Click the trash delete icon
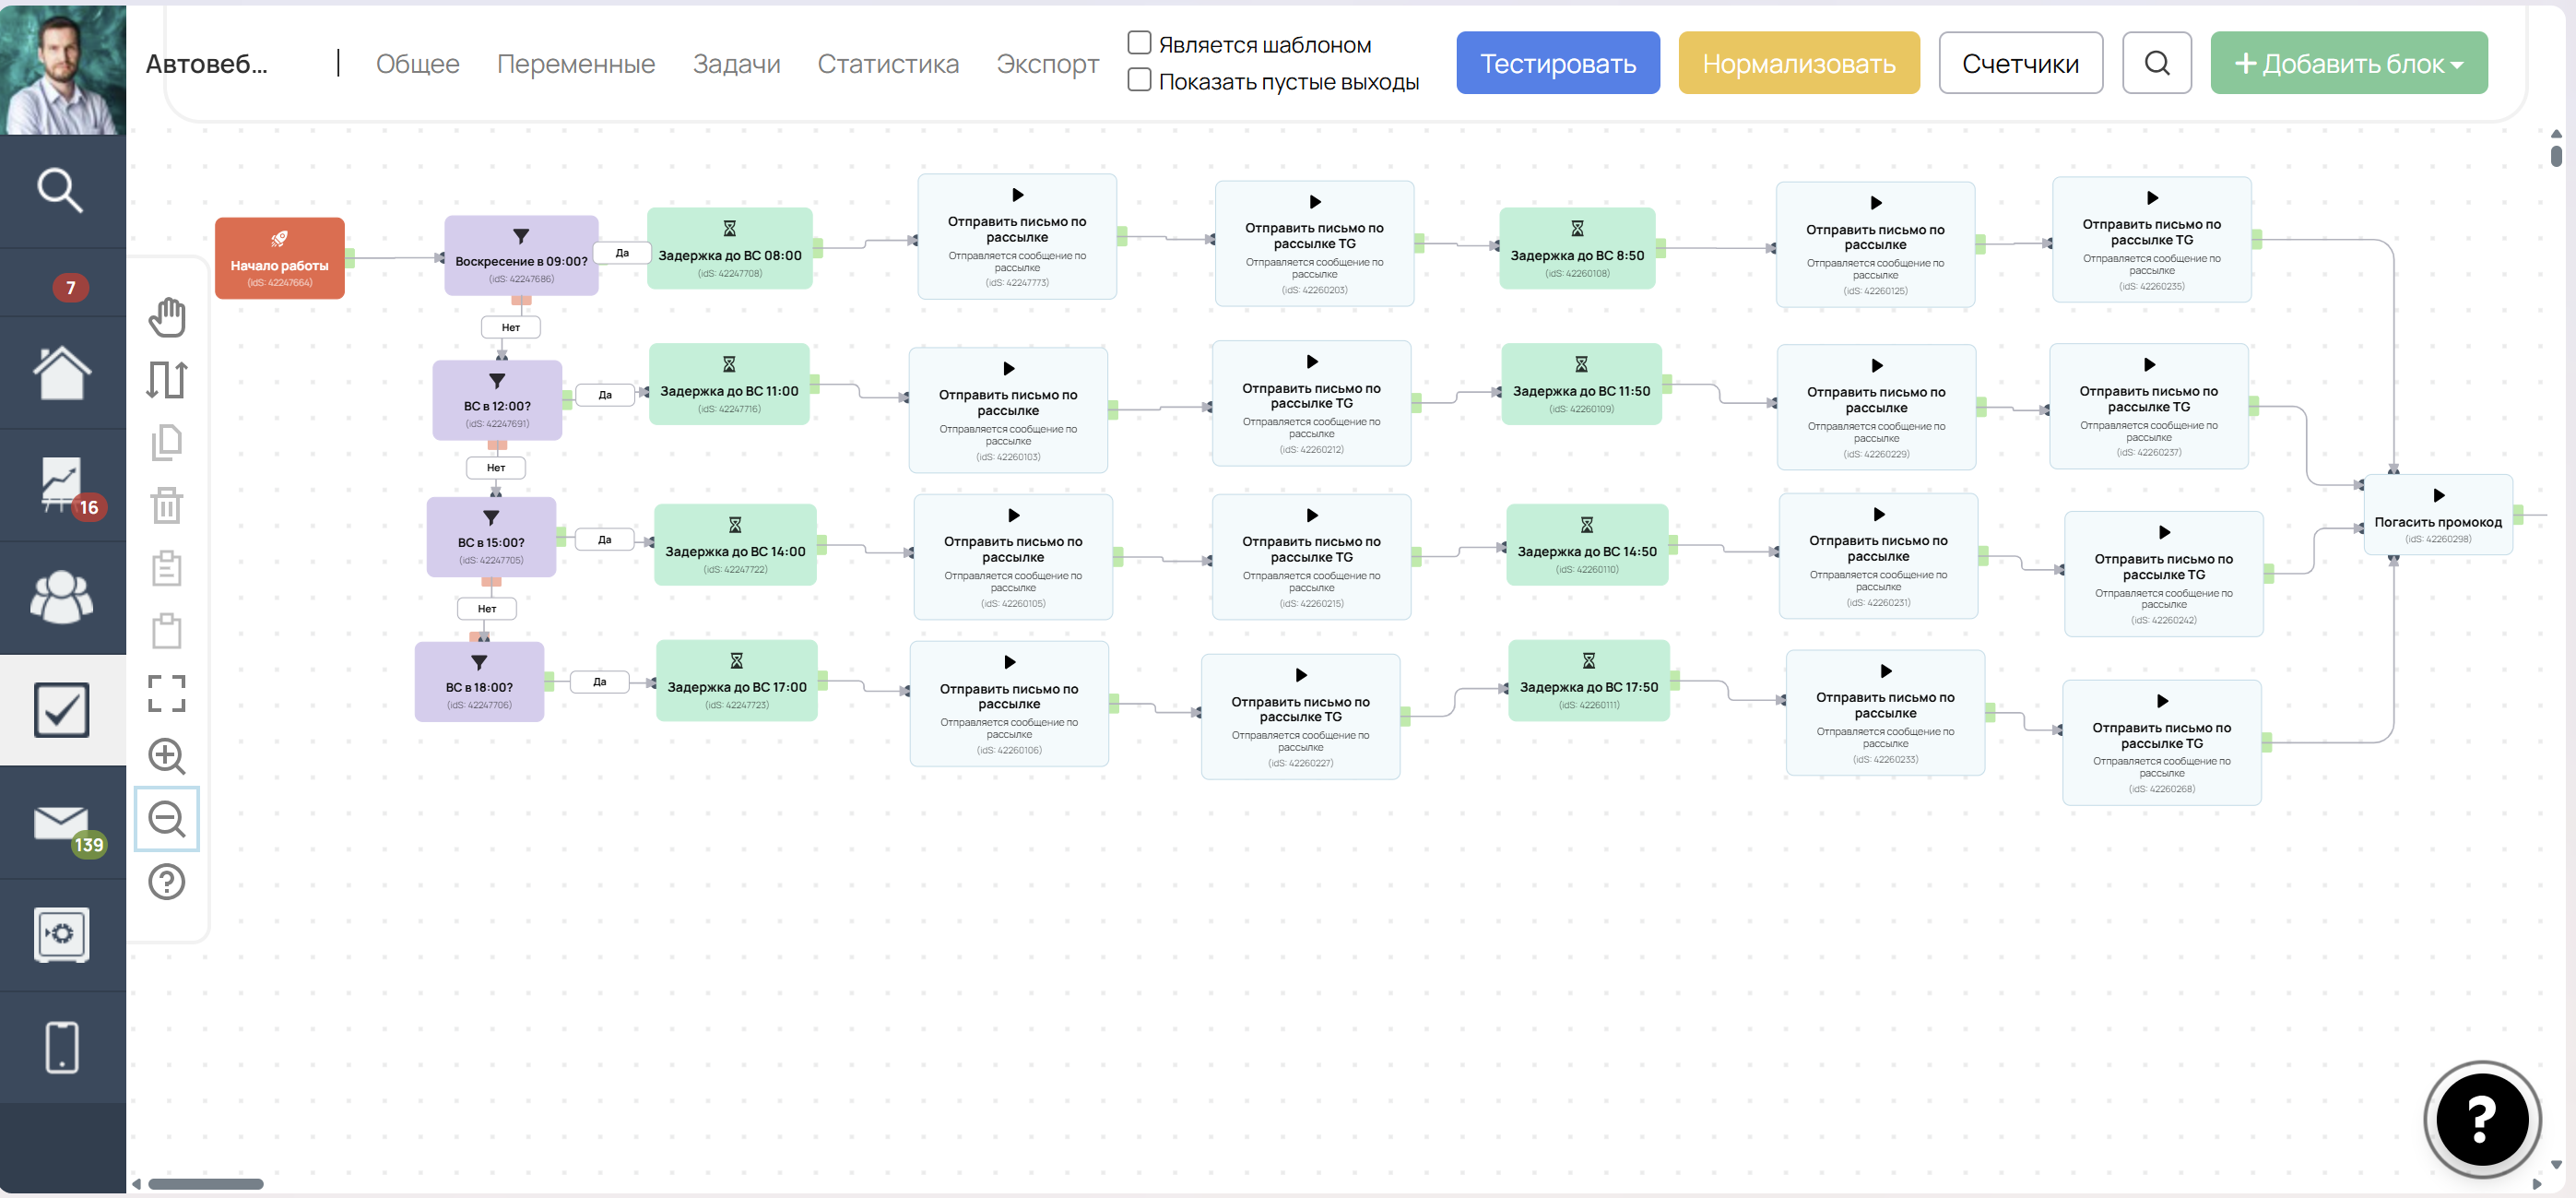Screen dimensions: 2576x1198 click(x=167, y=505)
